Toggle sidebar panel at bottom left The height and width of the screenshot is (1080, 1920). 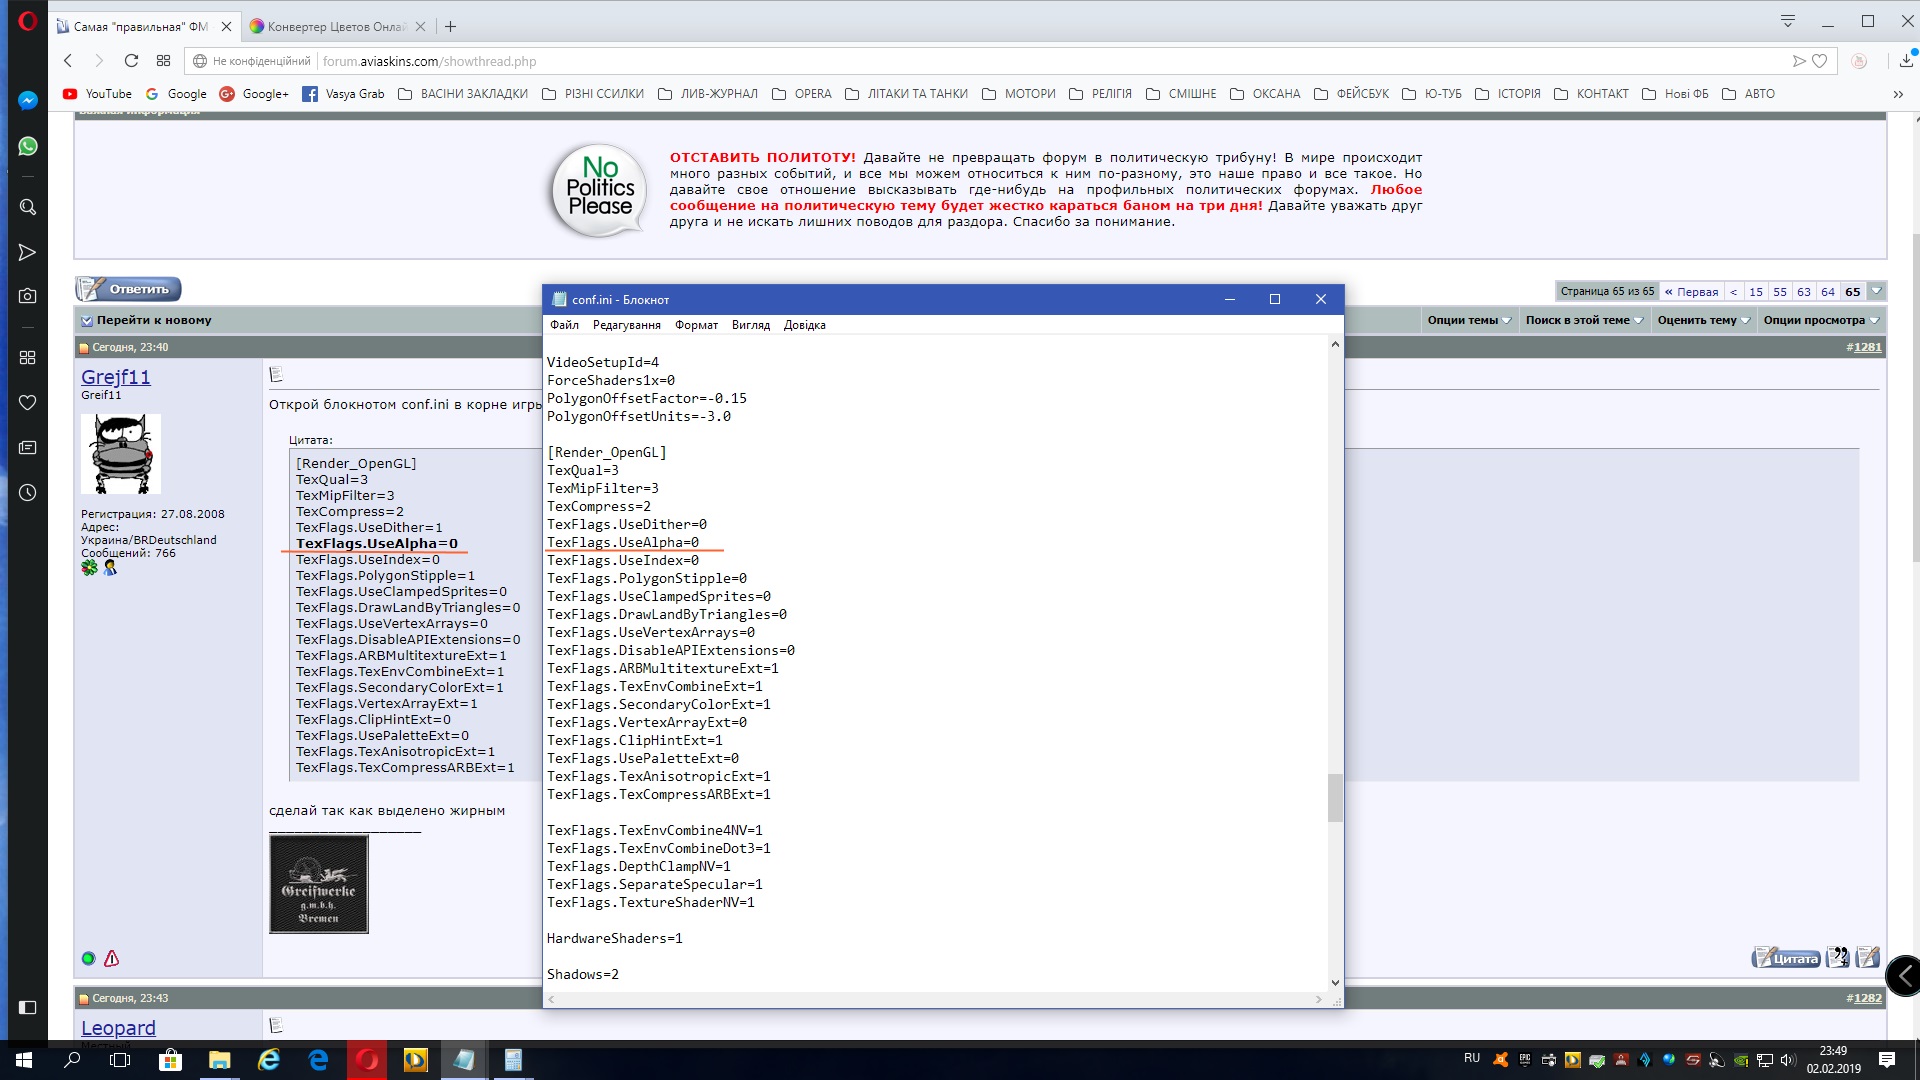tap(28, 1007)
